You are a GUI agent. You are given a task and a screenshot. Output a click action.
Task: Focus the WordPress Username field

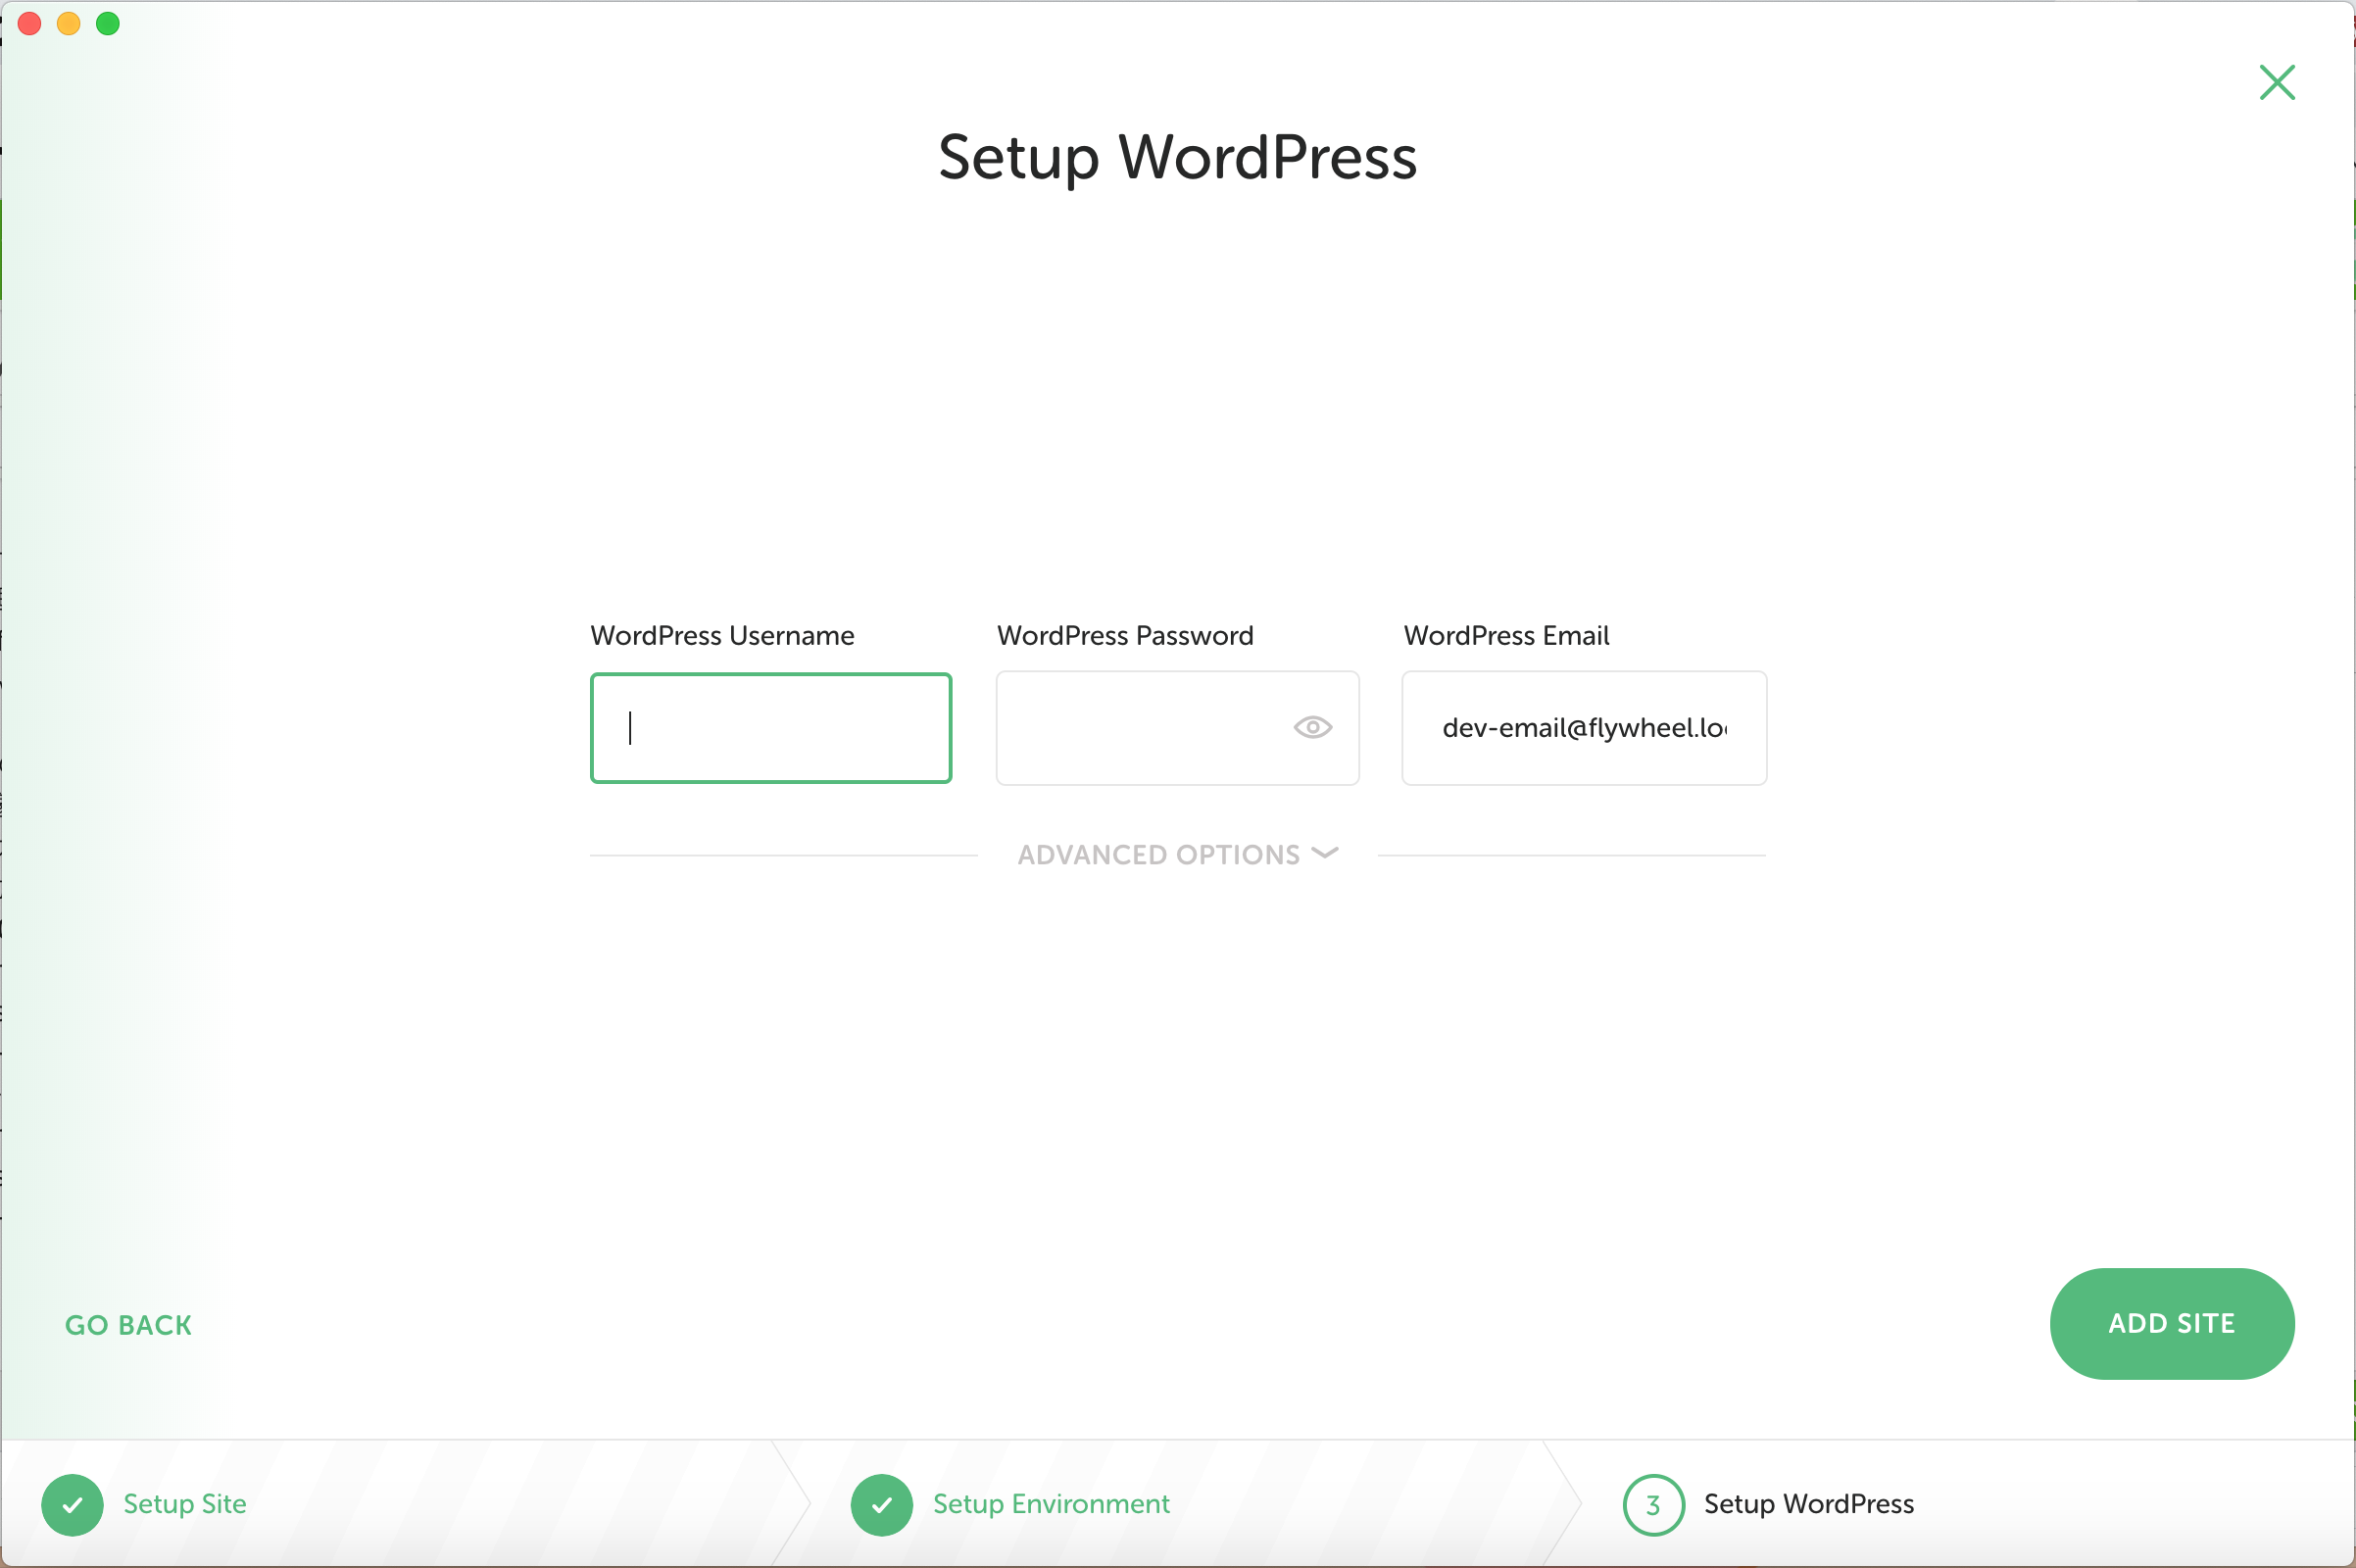coord(770,727)
